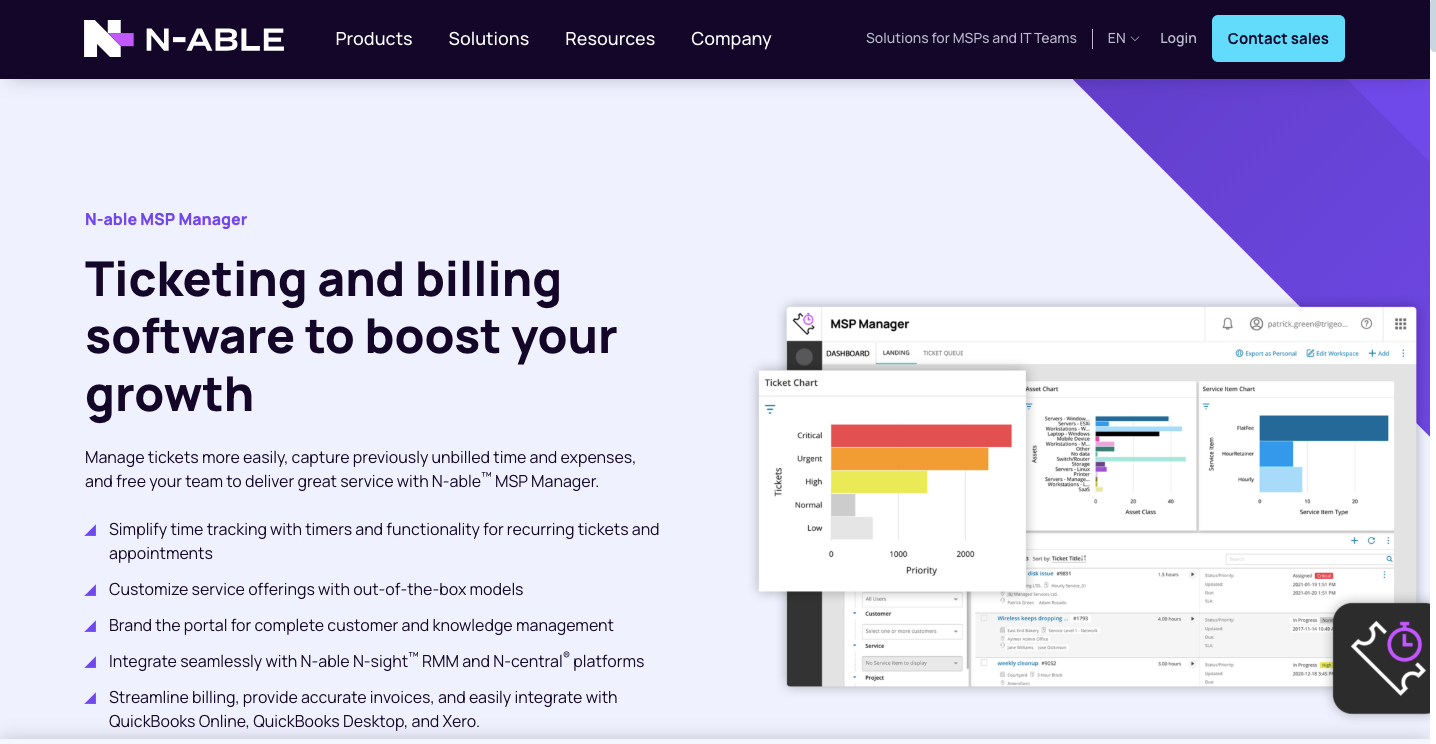Start timer on the weekly cleanup ticket
1436x744 pixels.
pyautogui.click(x=1192, y=663)
